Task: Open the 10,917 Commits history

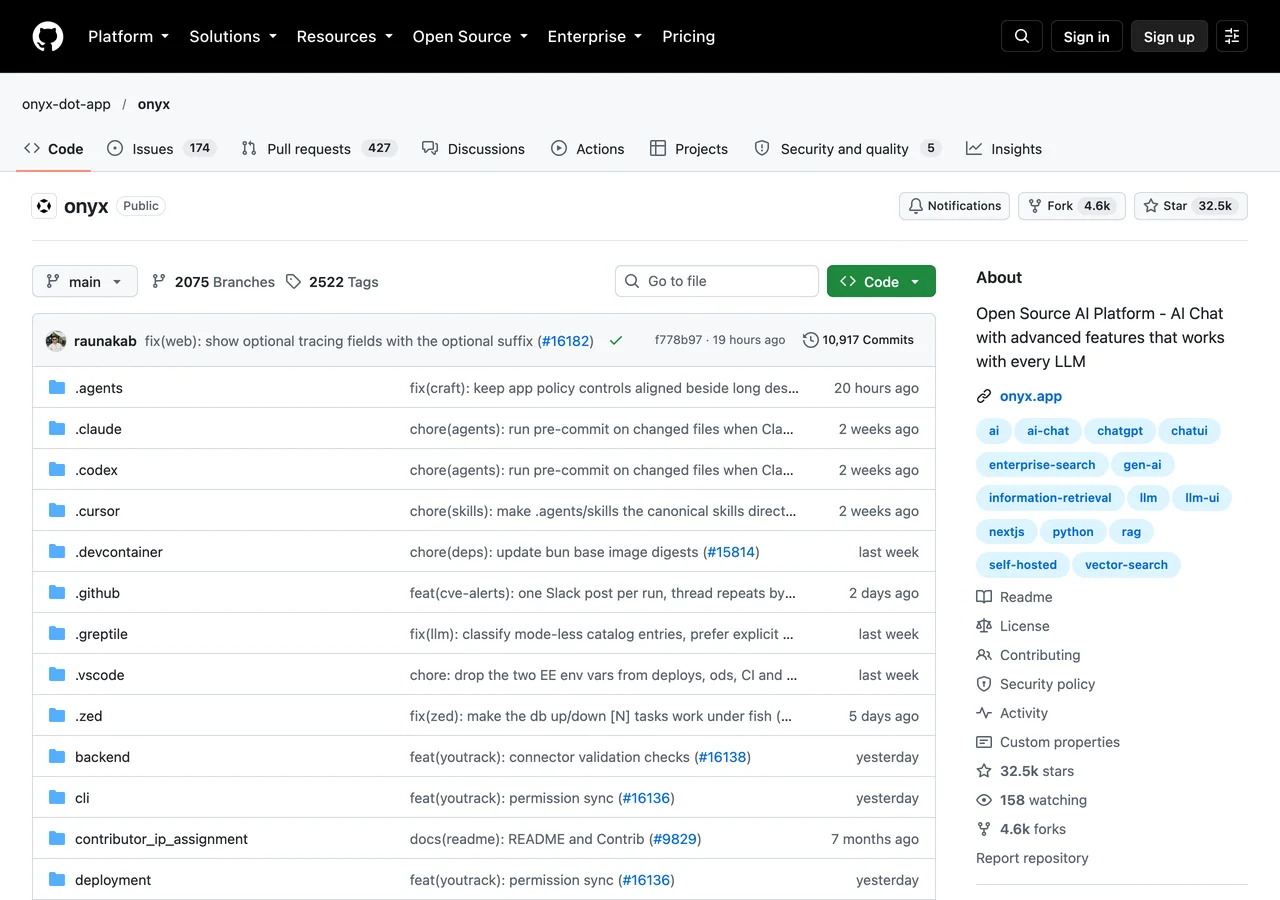Action: click(x=859, y=340)
